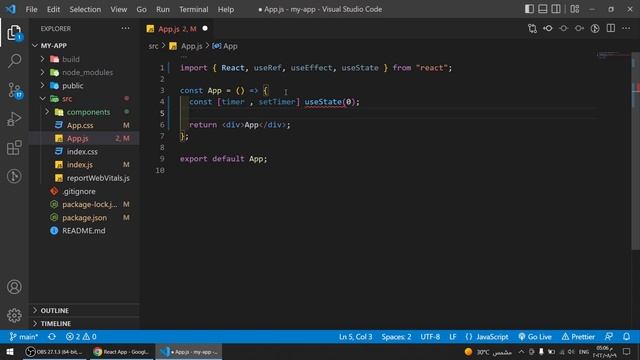Start server with Go Live

pyautogui.click(x=535, y=337)
